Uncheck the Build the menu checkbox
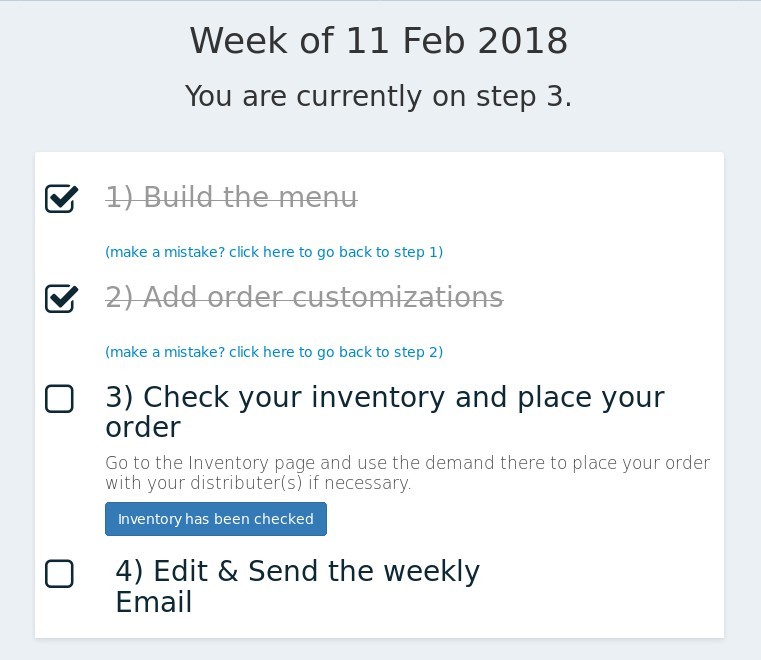Viewport: 761px width, 660px height. (x=61, y=198)
